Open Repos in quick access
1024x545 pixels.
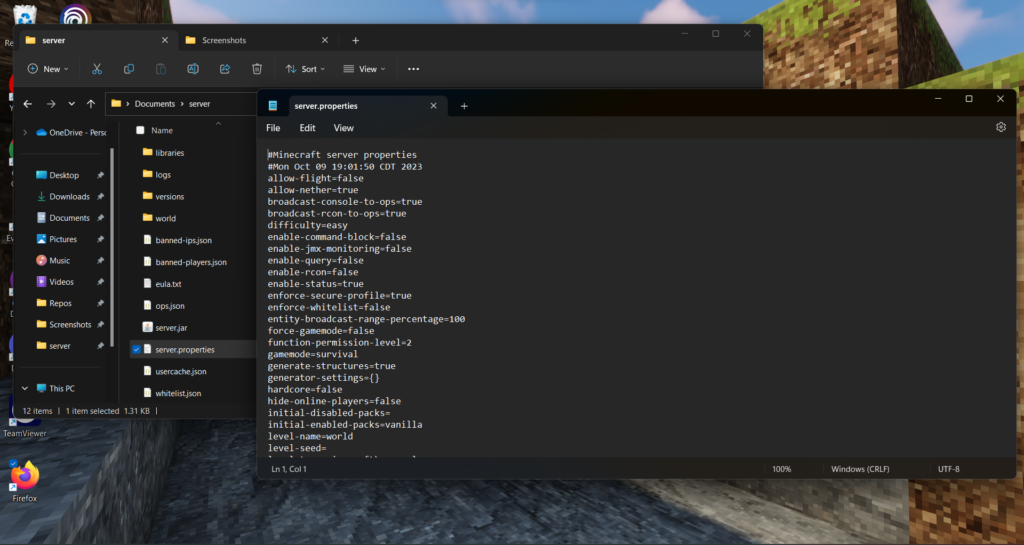click(60, 304)
